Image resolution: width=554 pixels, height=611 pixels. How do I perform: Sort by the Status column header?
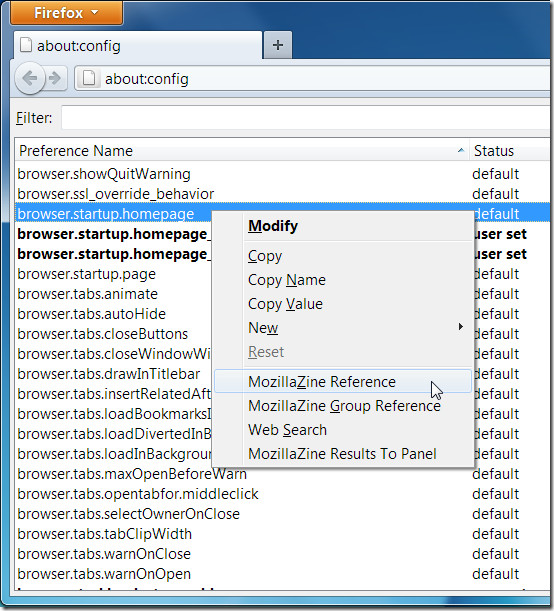(494, 151)
